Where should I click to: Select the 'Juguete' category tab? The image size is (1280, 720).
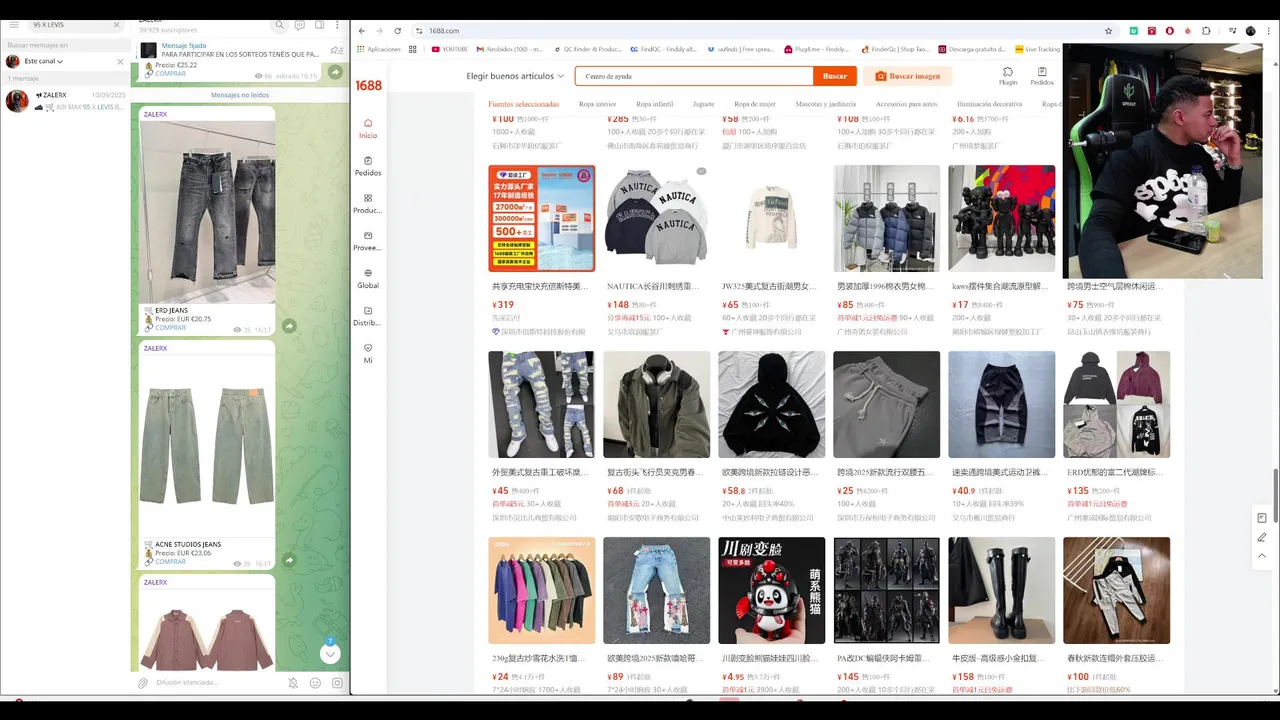click(704, 104)
